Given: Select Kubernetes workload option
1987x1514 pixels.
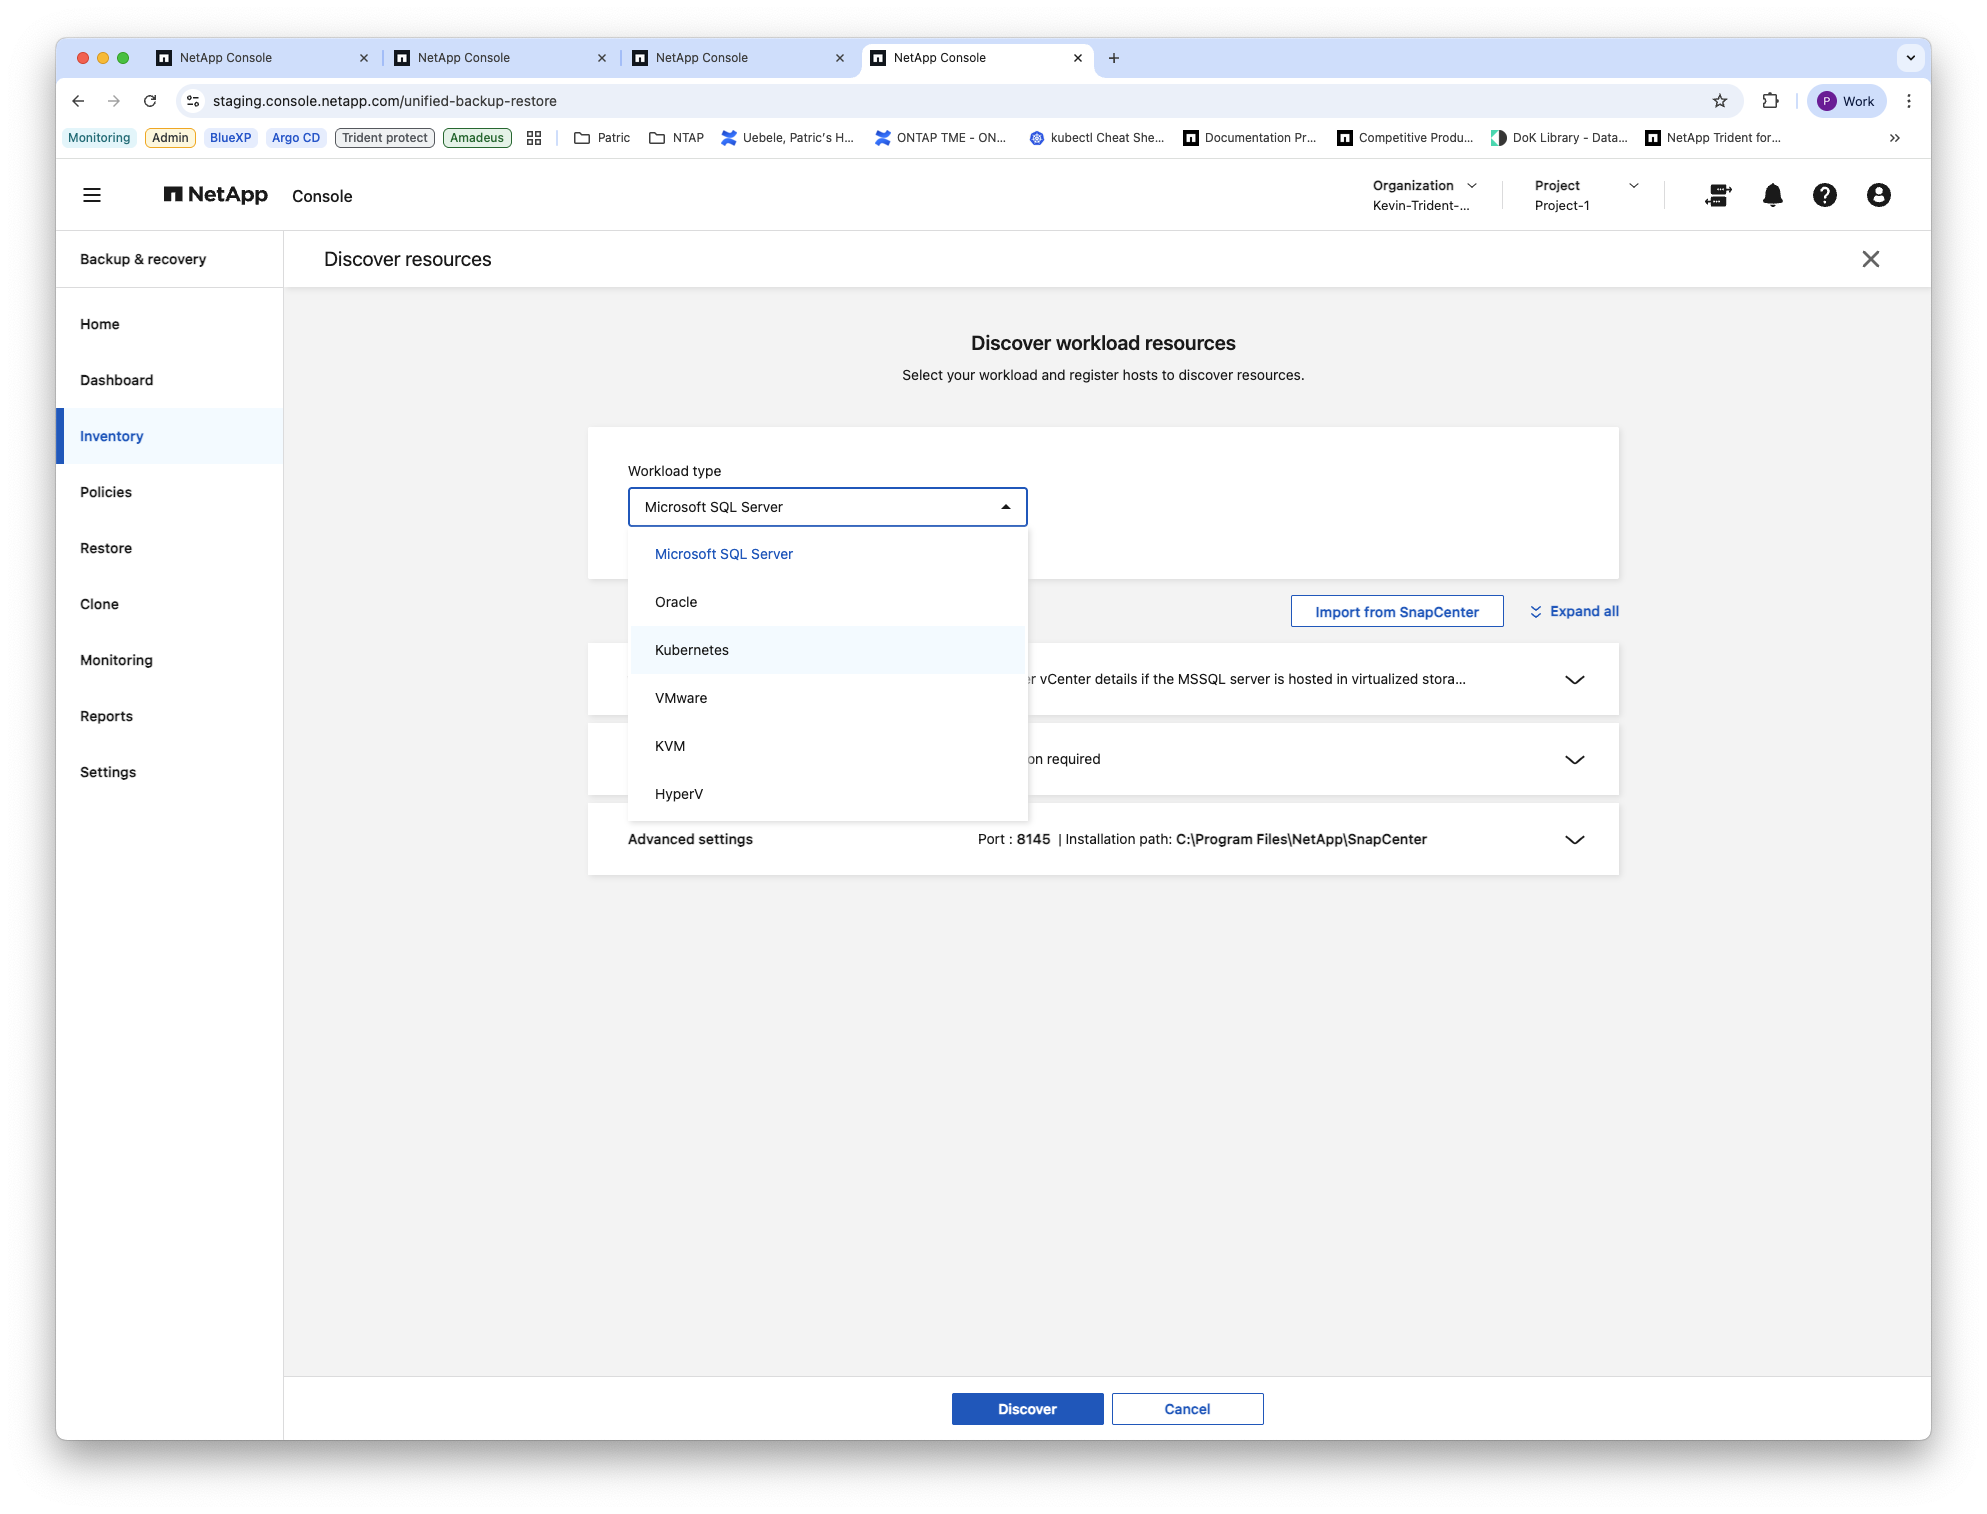Looking at the screenshot, I should coord(827,650).
